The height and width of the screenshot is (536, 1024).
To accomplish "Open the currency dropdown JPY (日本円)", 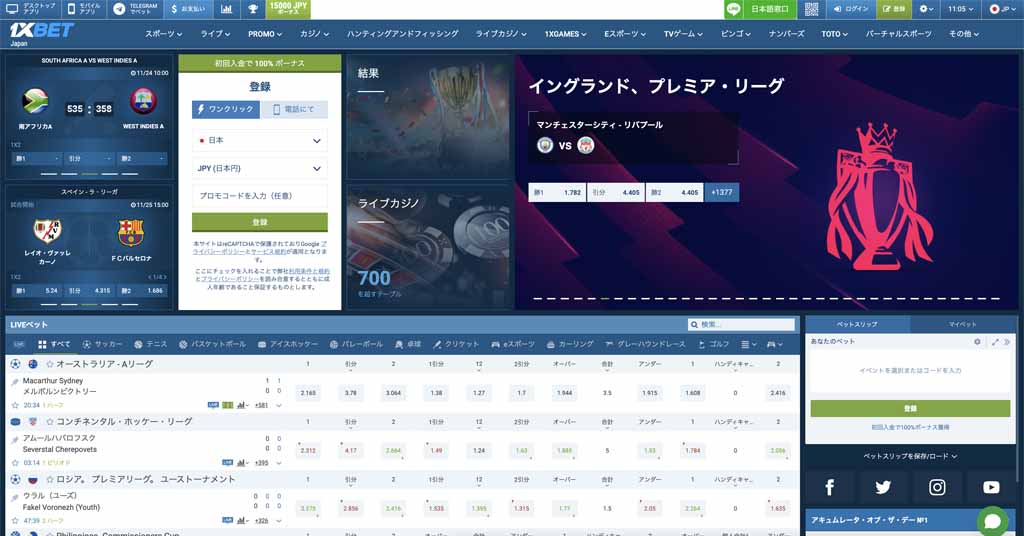I will tap(259, 168).
